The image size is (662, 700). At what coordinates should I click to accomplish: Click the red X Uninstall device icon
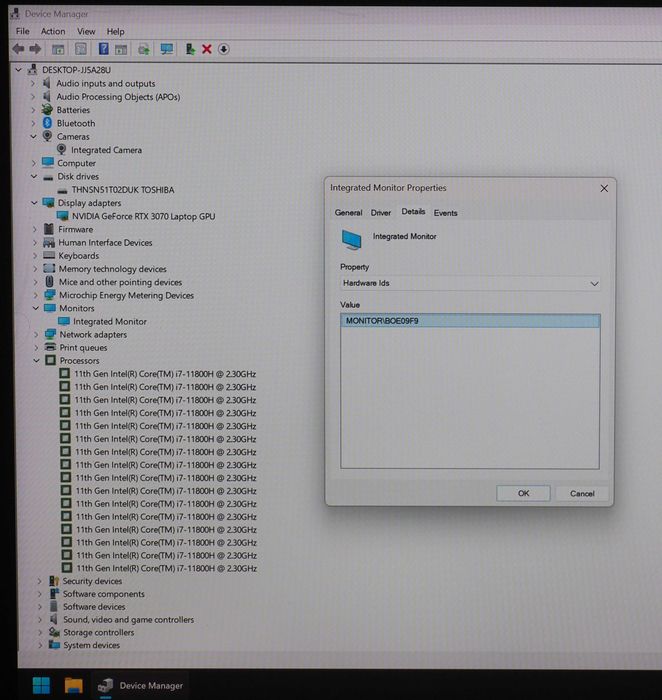point(207,49)
